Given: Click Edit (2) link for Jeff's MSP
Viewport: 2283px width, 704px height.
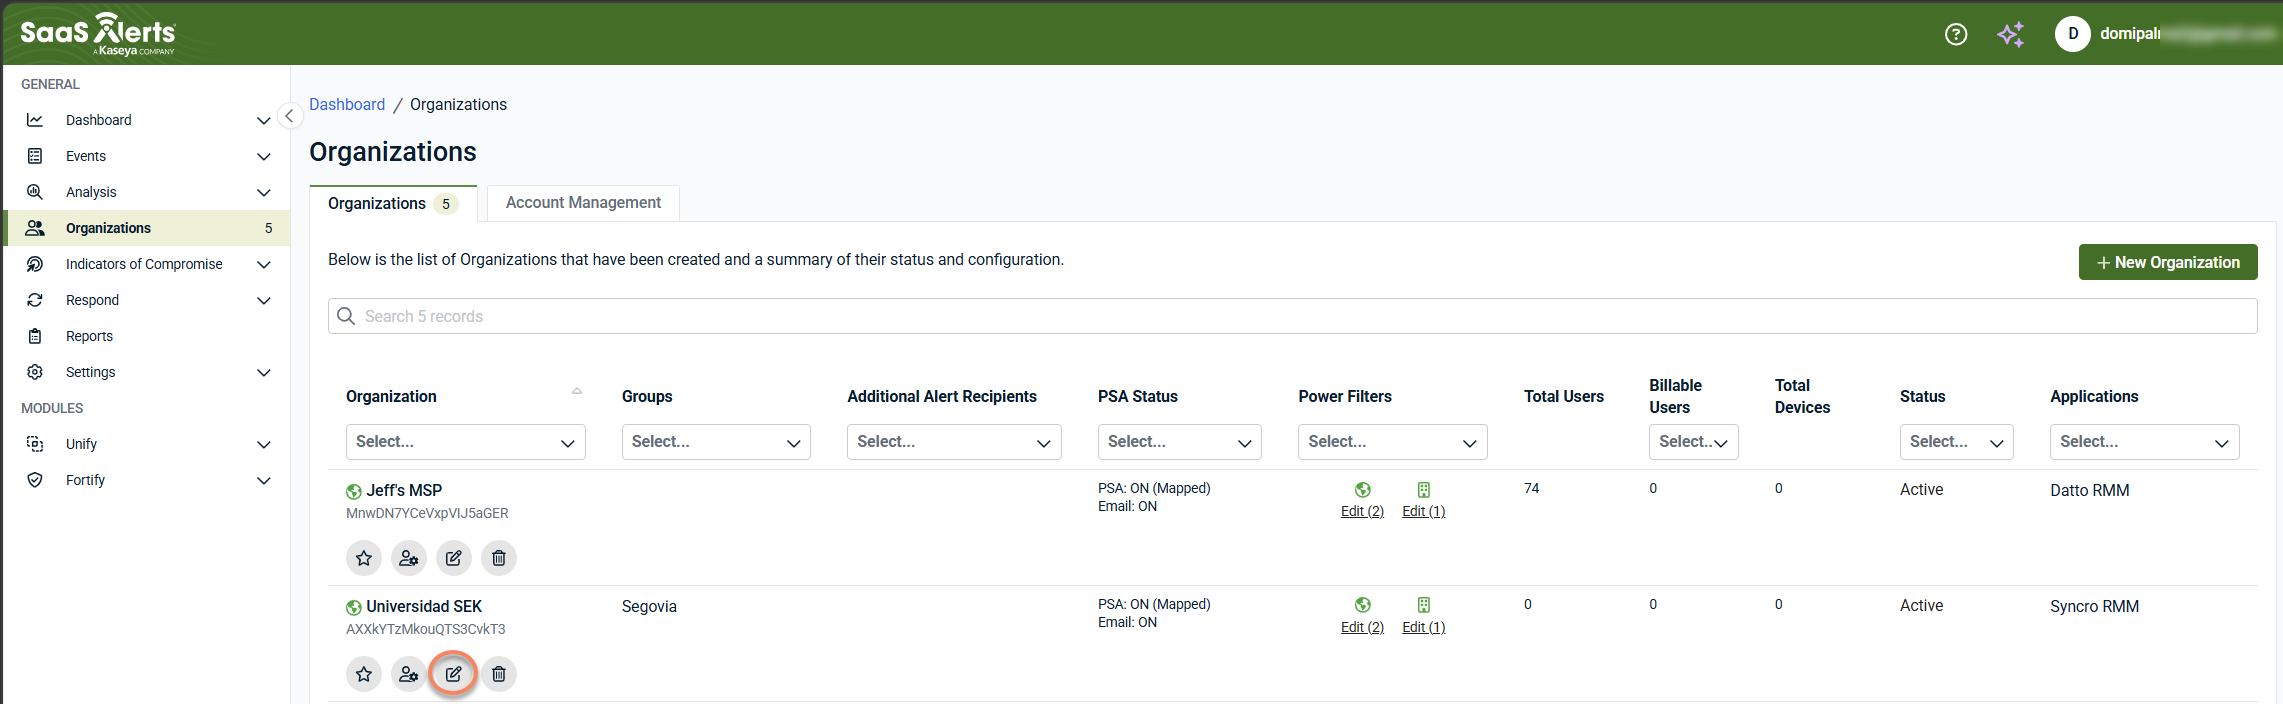Looking at the screenshot, I should pos(1362,511).
